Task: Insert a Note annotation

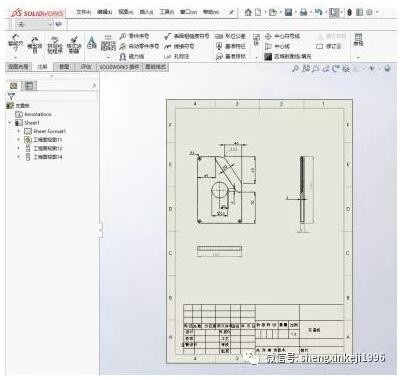Action: [92, 43]
